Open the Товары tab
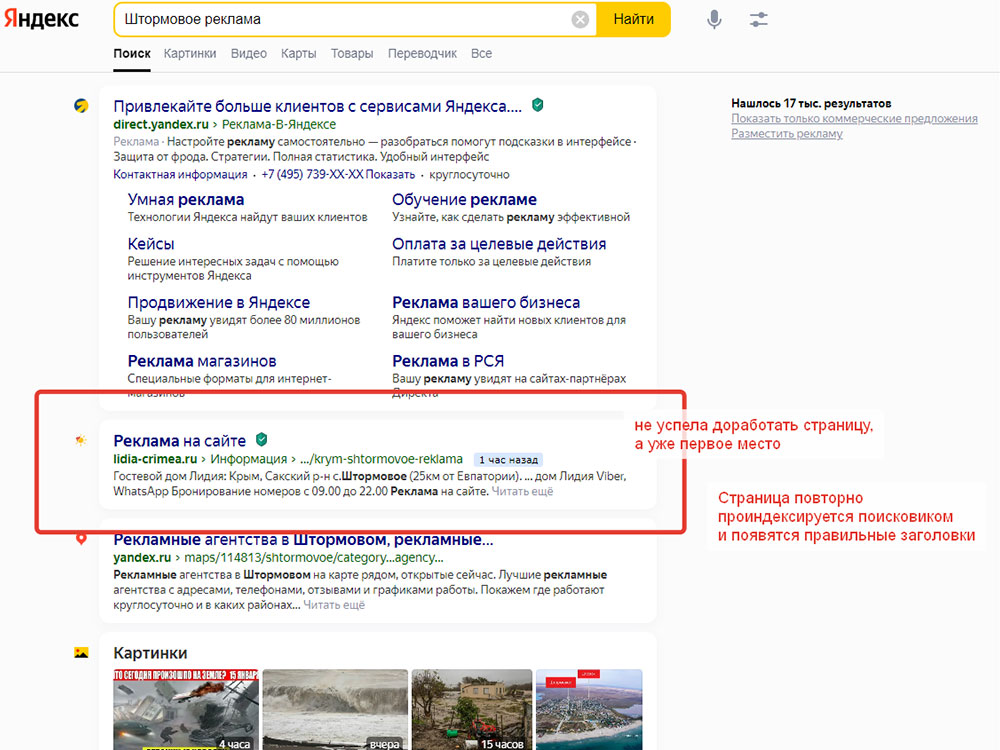 352,54
